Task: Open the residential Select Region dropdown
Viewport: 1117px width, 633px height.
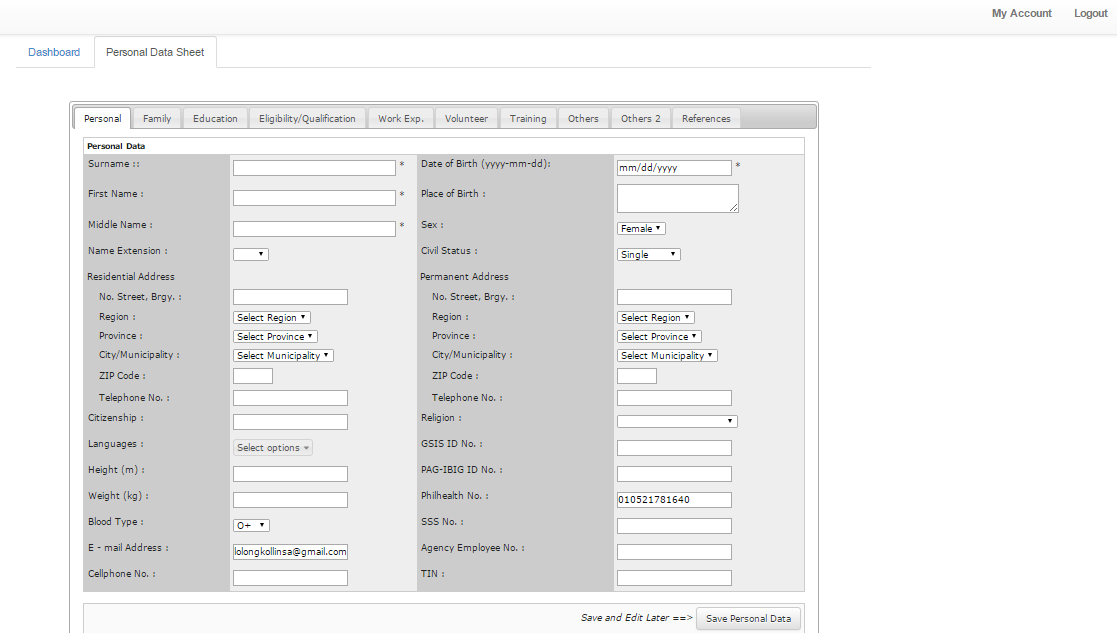Action: pyautogui.click(x=271, y=316)
